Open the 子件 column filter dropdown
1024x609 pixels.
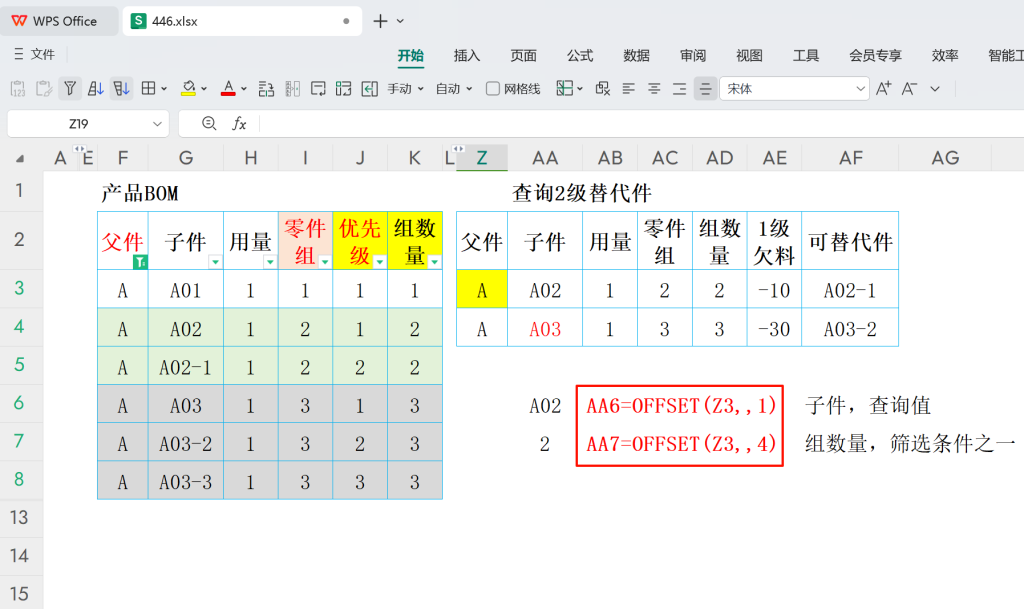pos(215,262)
